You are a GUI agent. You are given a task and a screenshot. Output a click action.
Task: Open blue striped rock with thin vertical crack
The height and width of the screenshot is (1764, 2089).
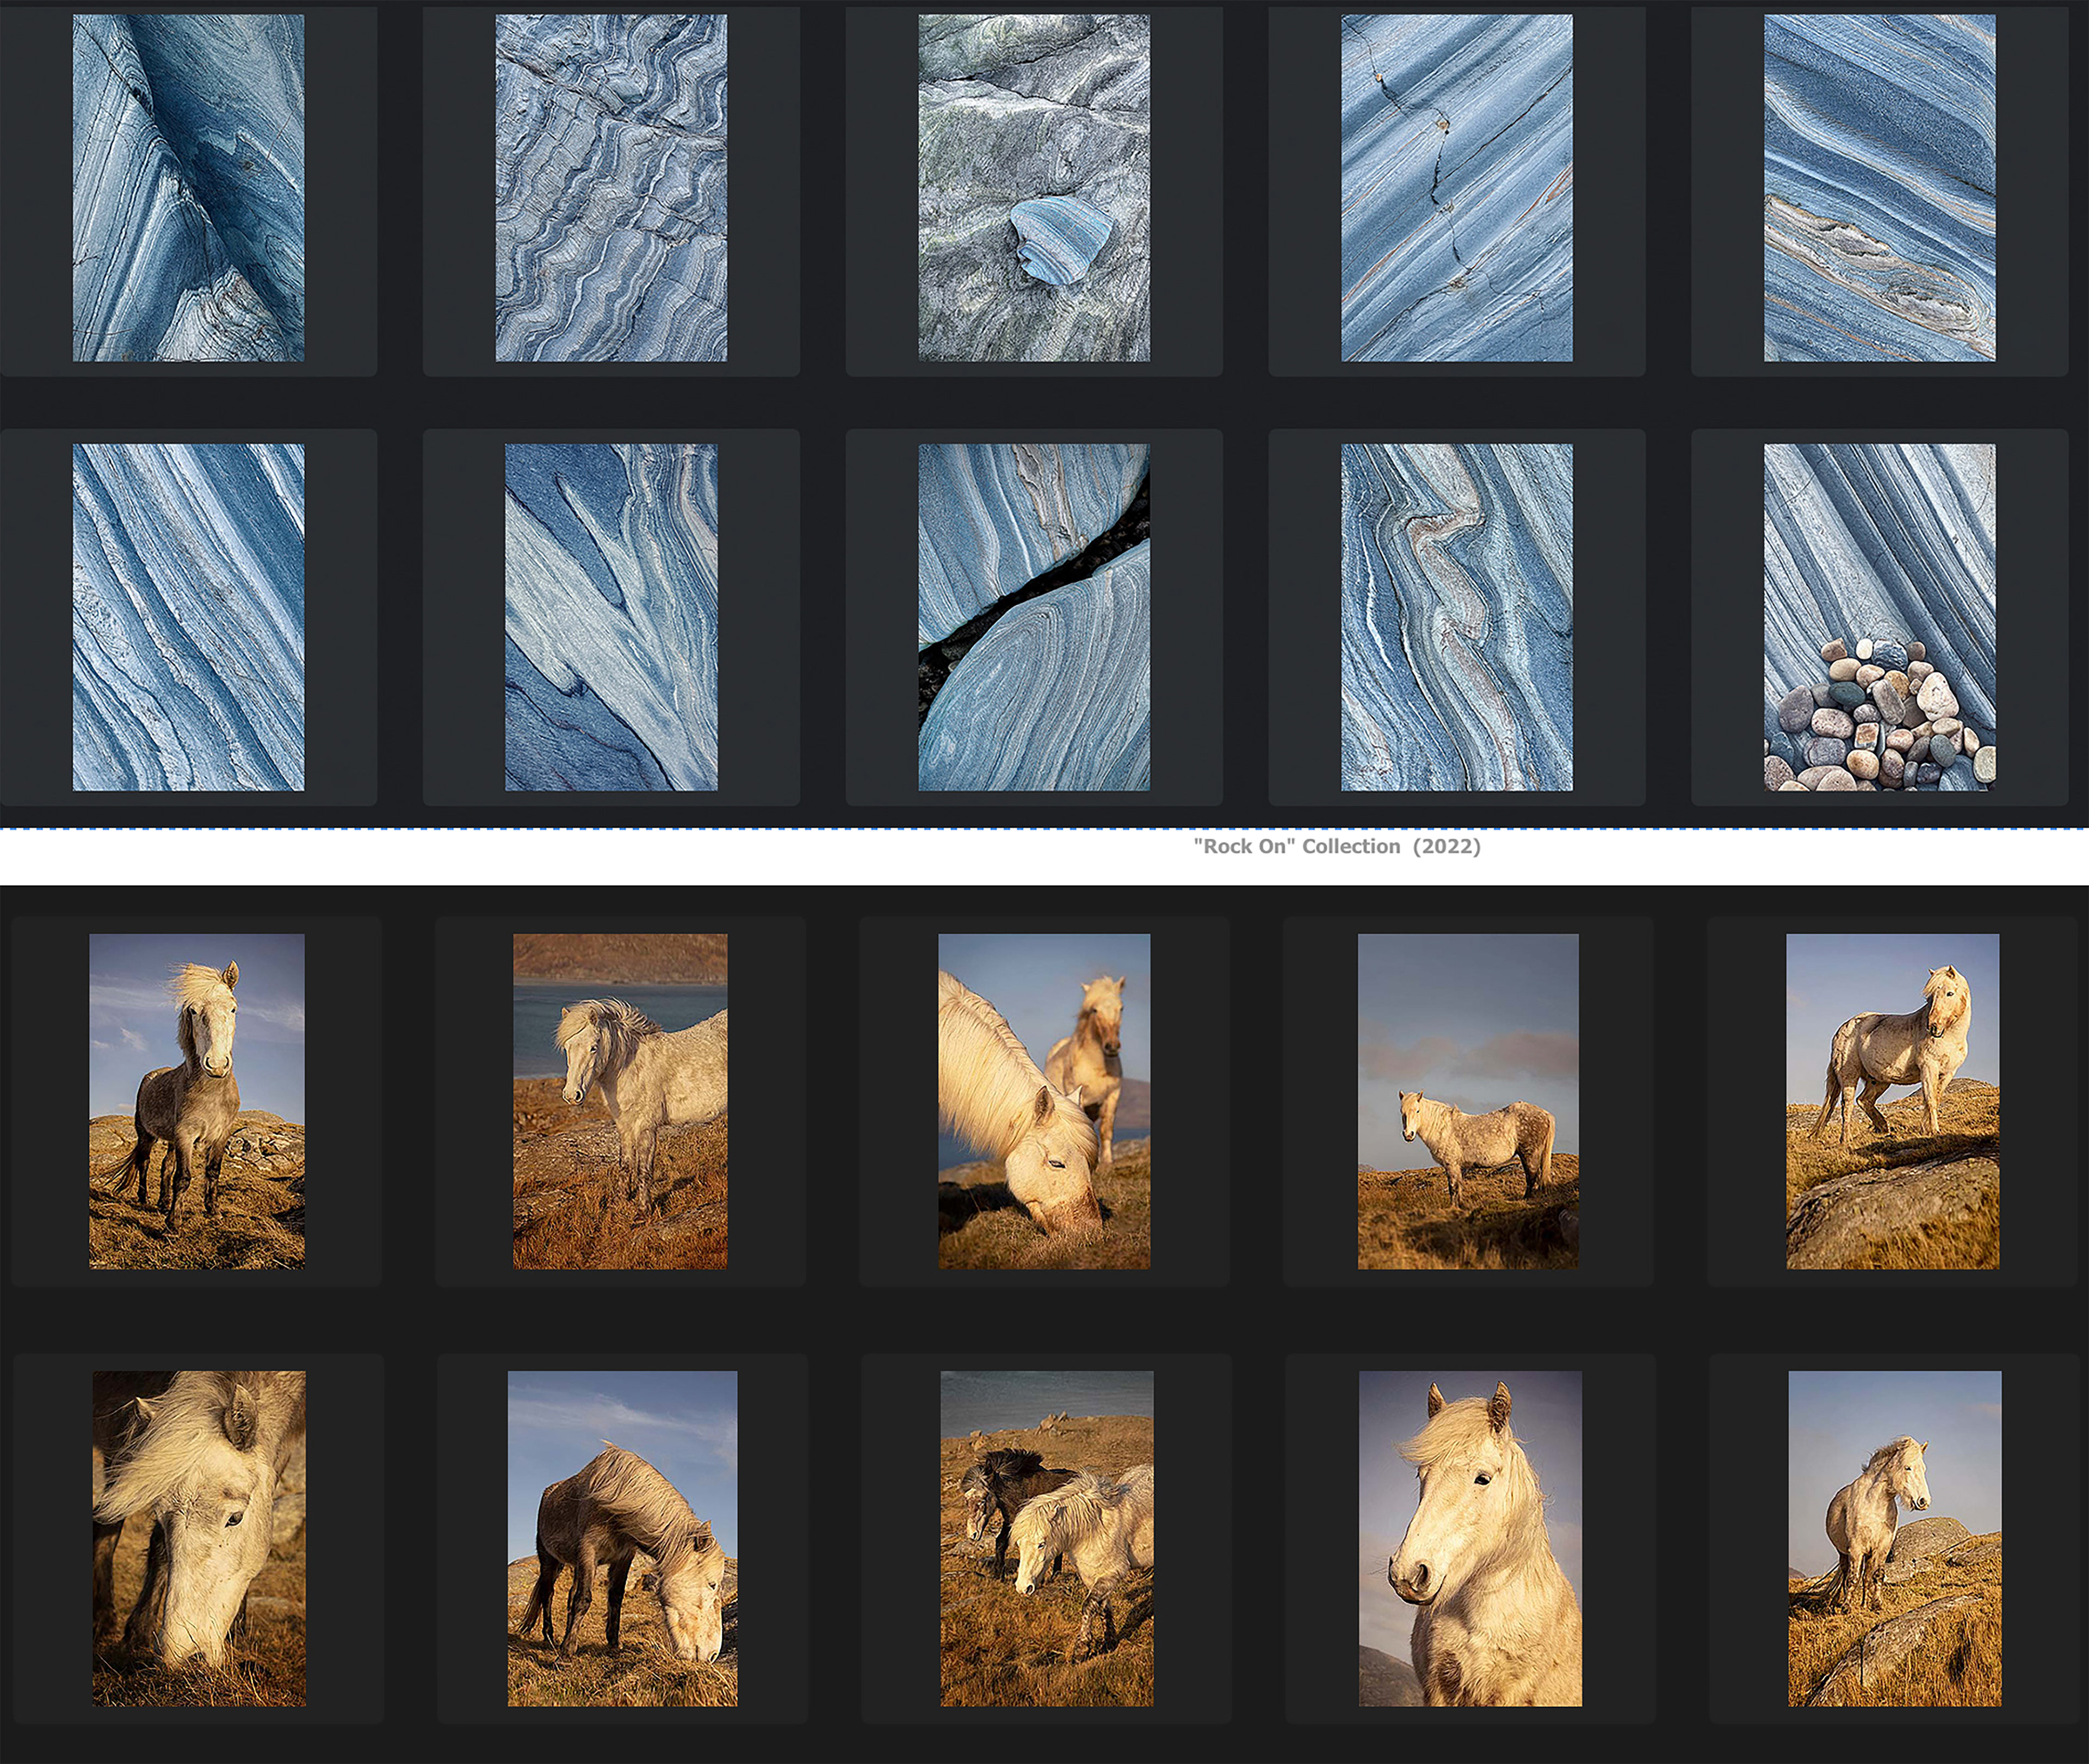coord(1456,187)
